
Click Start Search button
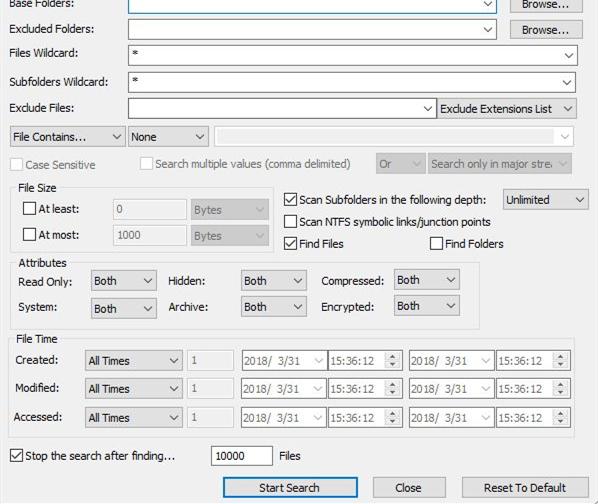pyautogui.click(x=290, y=488)
